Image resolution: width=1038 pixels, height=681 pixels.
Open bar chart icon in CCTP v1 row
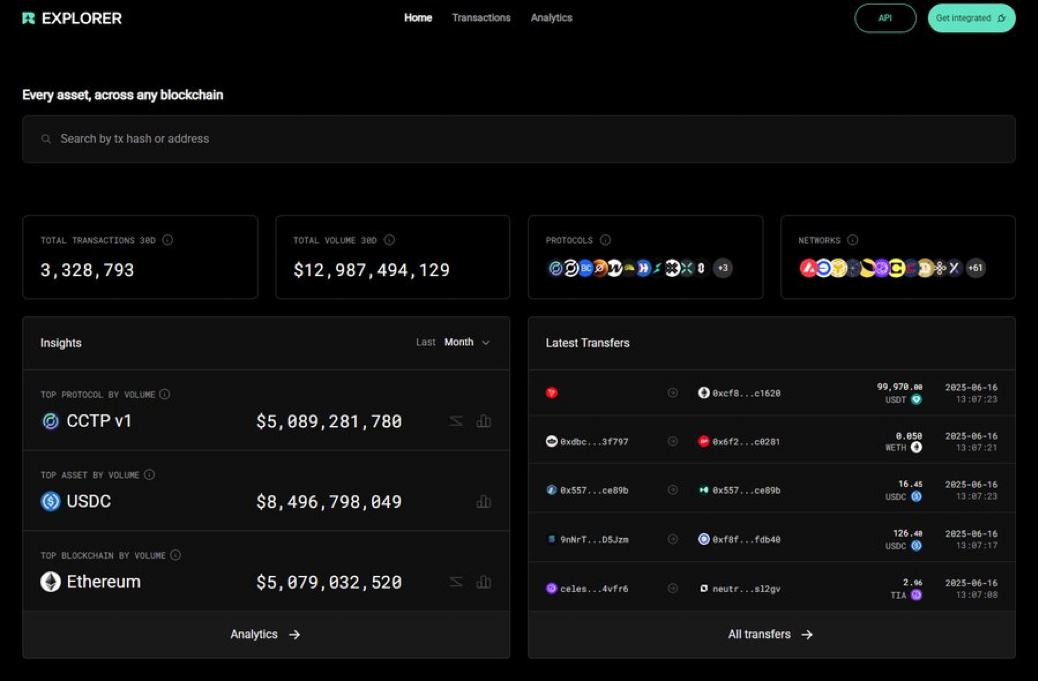[484, 421]
